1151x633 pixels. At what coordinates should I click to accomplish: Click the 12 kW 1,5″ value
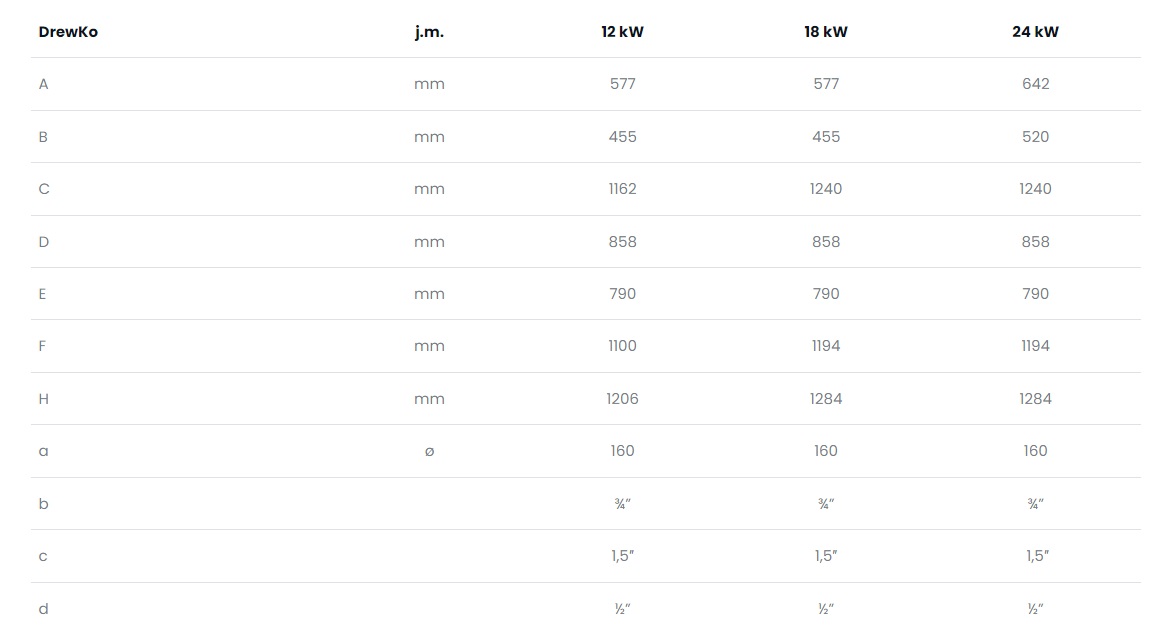(622, 556)
